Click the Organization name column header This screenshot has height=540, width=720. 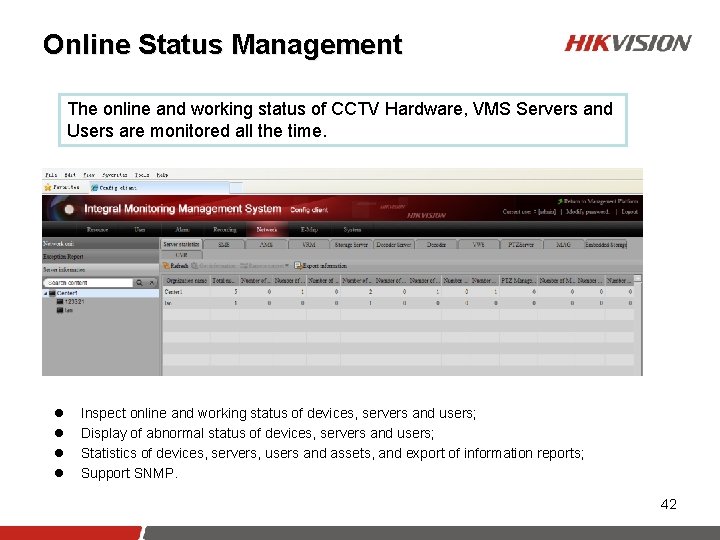click(186, 281)
